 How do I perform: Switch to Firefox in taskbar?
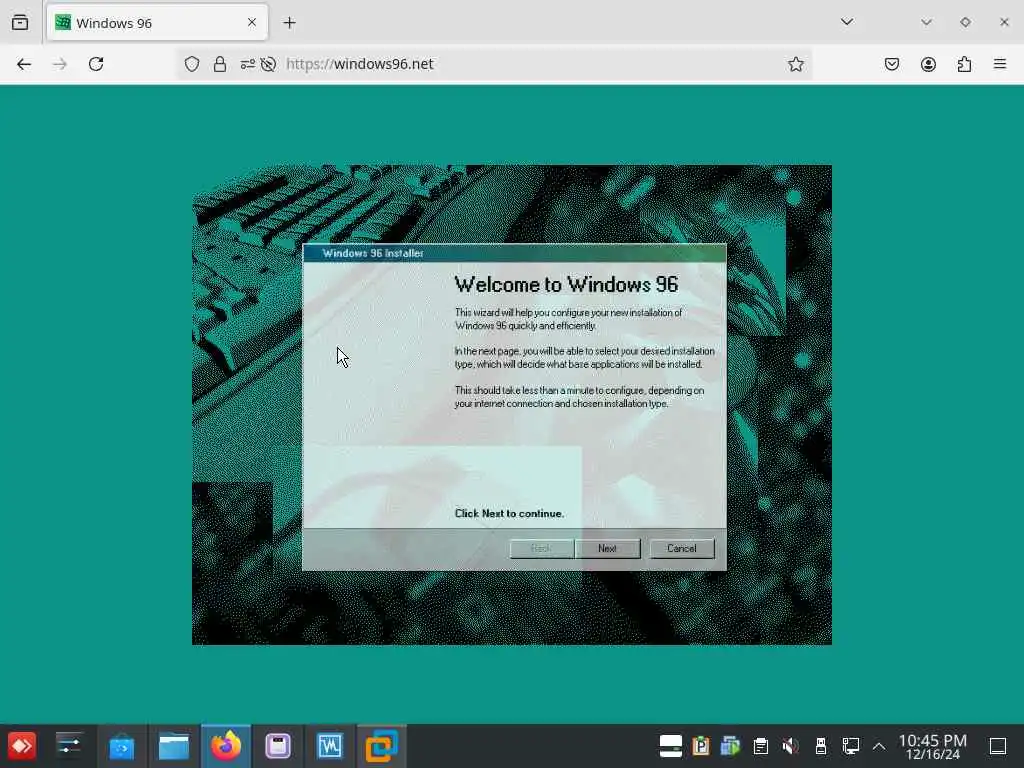226,746
